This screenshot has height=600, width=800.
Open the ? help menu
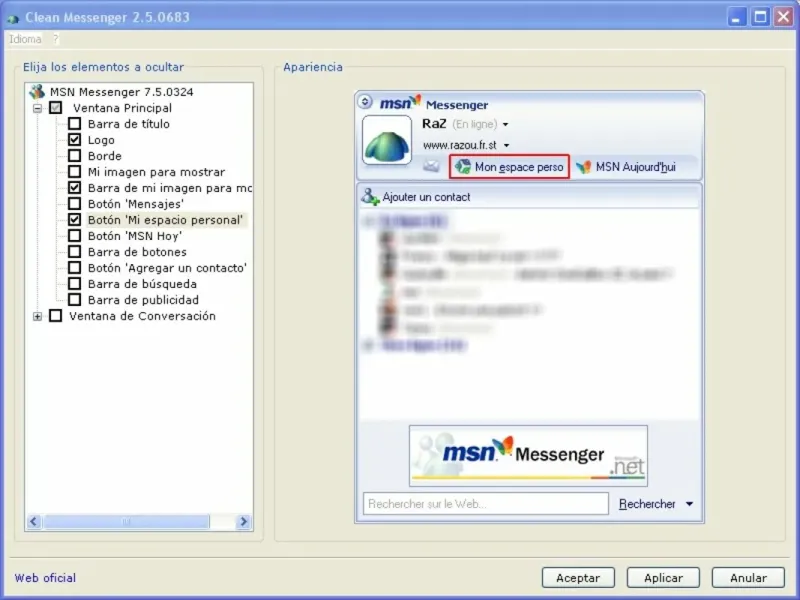click(56, 39)
